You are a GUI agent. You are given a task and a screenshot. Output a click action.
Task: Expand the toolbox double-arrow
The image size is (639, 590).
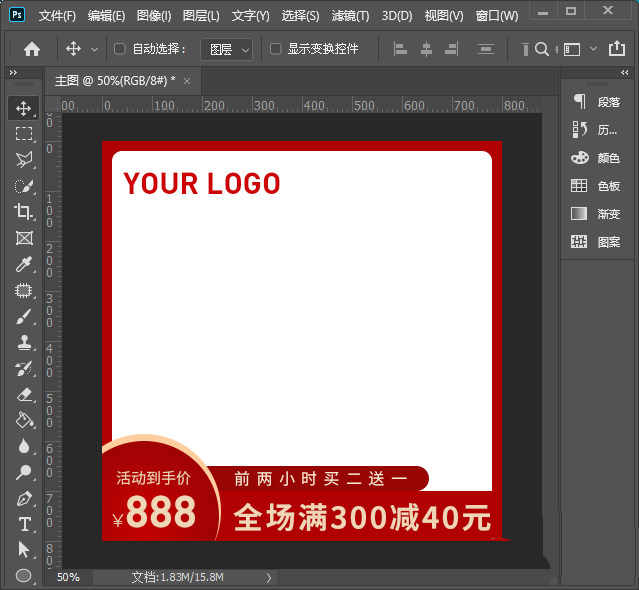click(13, 73)
